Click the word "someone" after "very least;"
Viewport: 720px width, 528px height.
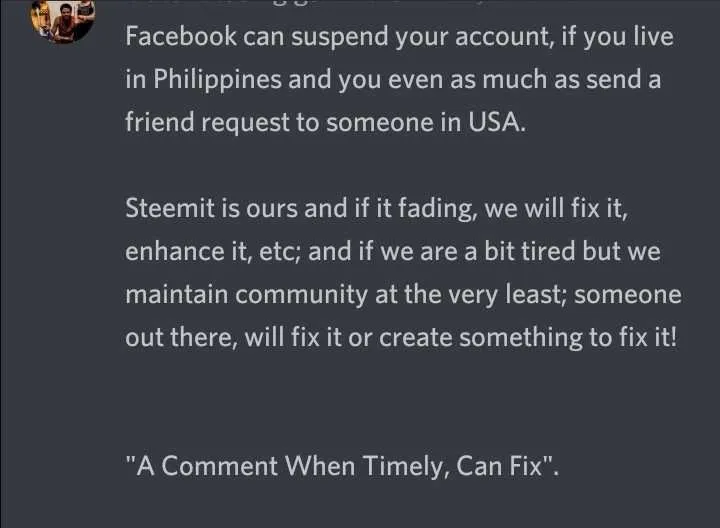tap(628, 295)
